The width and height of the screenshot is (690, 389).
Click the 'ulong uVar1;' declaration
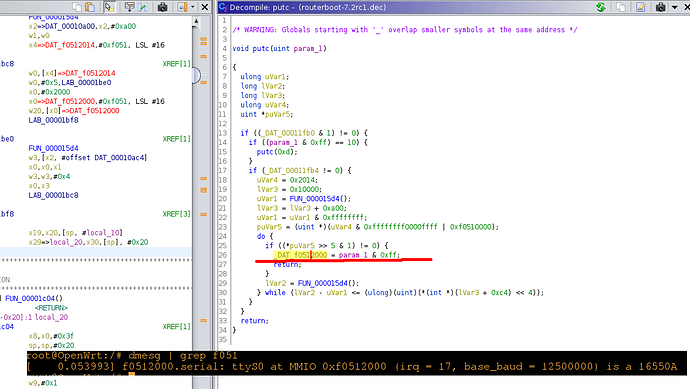[264, 77]
